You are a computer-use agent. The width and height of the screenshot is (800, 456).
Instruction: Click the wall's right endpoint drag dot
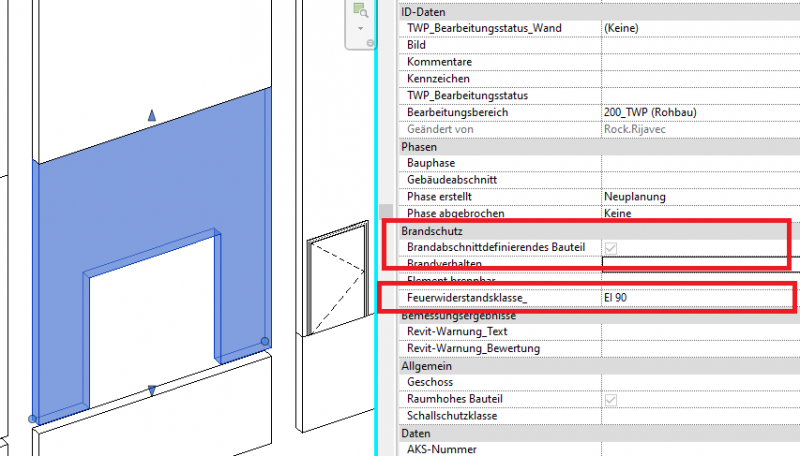click(265, 342)
